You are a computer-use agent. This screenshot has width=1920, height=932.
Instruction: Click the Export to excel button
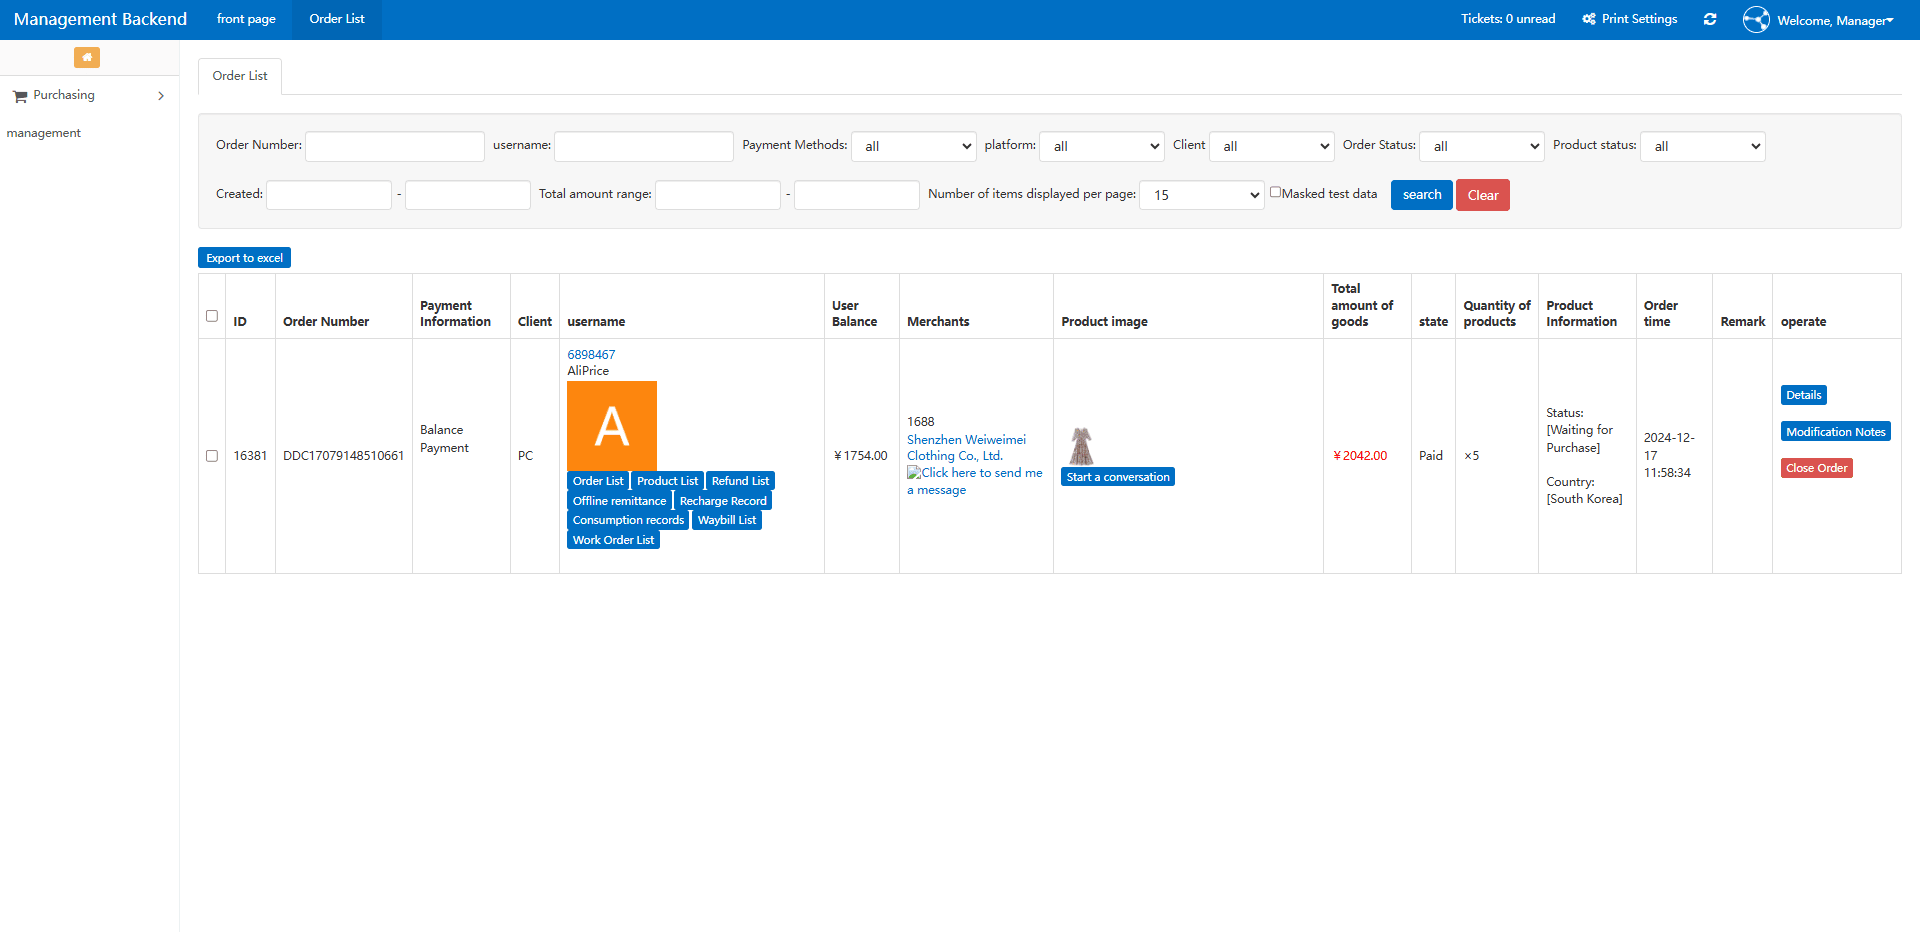pos(244,258)
